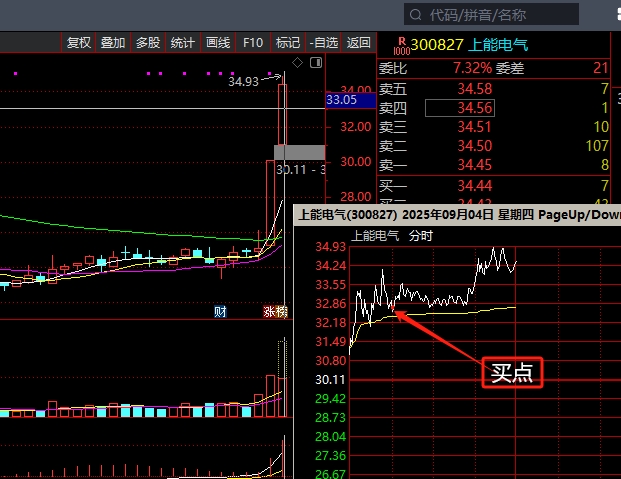
Task: Click the 34.93 high price annotation
Action: [x=243, y=82]
